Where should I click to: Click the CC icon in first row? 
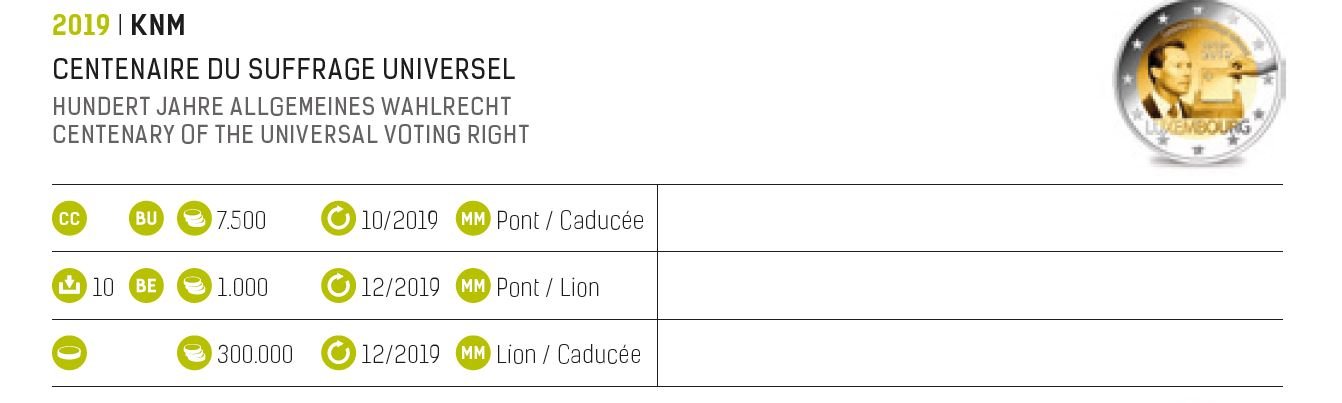click(x=69, y=219)
